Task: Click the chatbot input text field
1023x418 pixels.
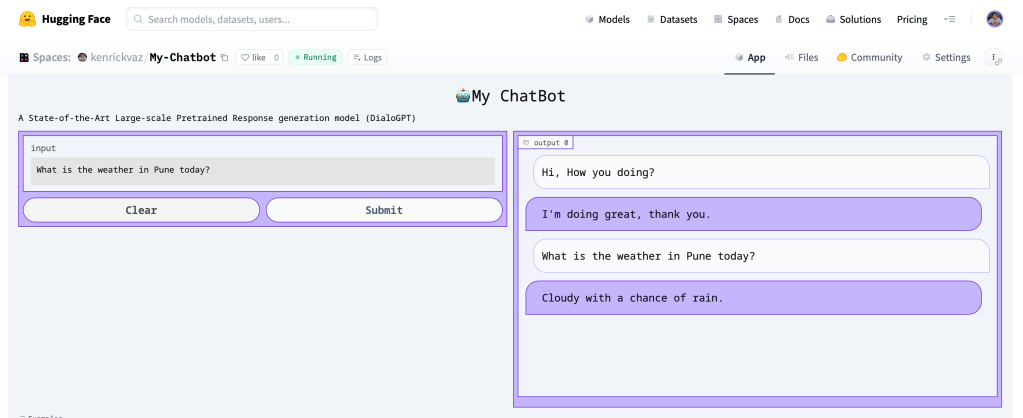Action: click(262, 170)
